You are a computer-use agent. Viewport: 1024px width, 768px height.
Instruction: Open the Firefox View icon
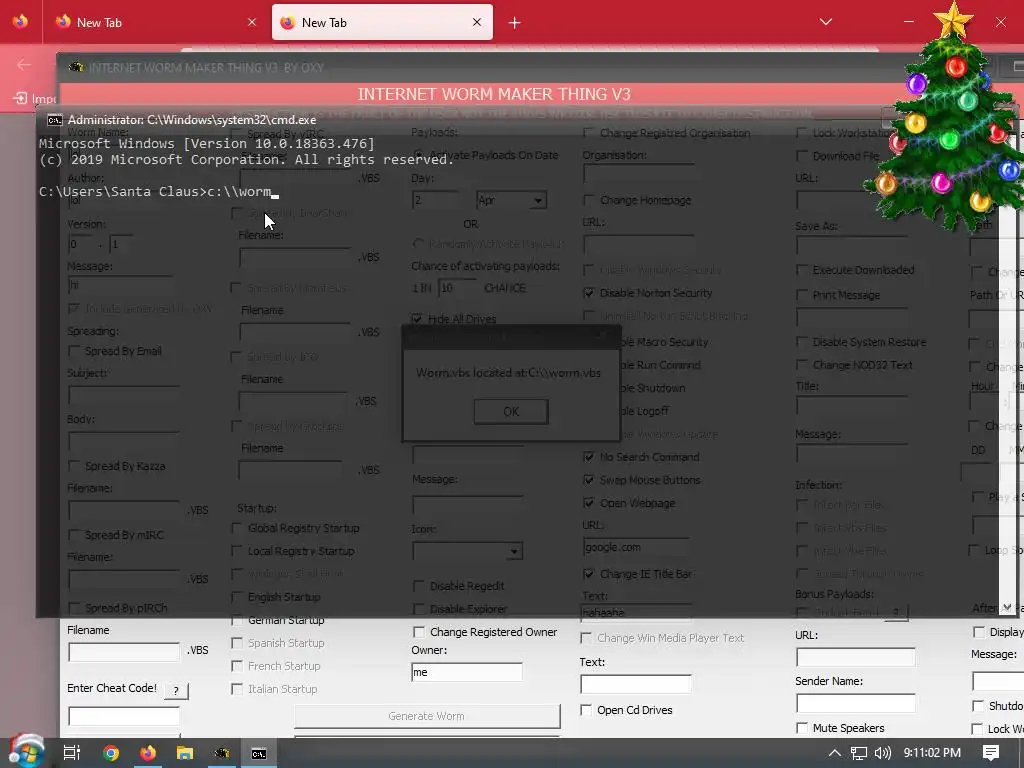tap(20, 22)
